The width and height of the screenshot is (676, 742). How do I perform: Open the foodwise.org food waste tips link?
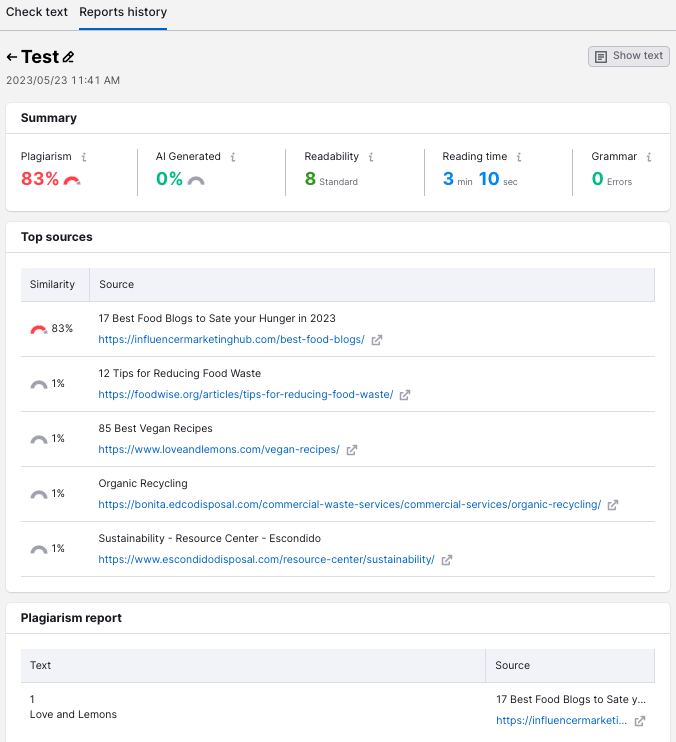(x=245, y=394)
